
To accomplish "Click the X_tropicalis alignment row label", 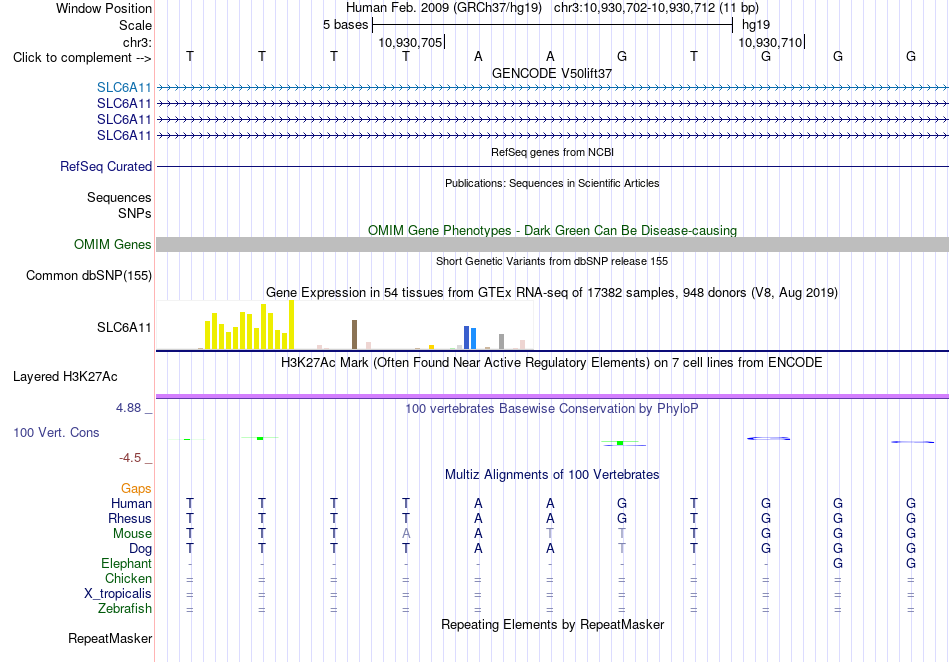I will pyautogui.click(x=118, y=594).
